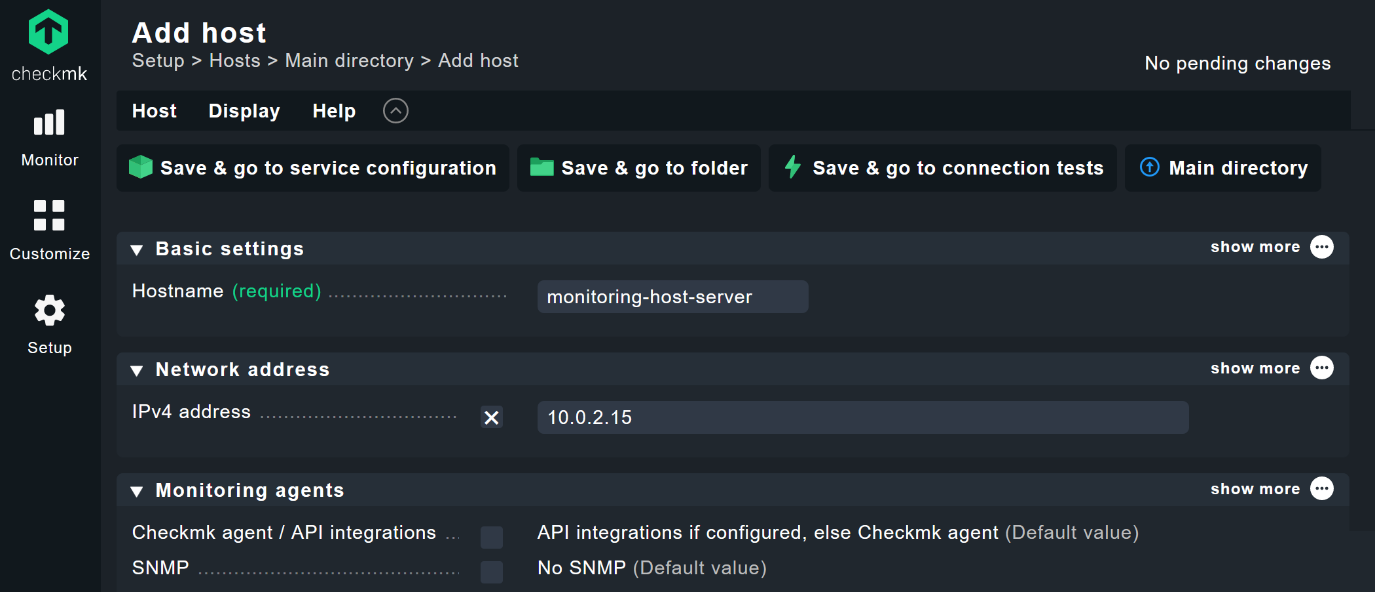Screen dimensions: 1375x592
Task: Open the Setup sidebar section
Action: coord(48,322)
